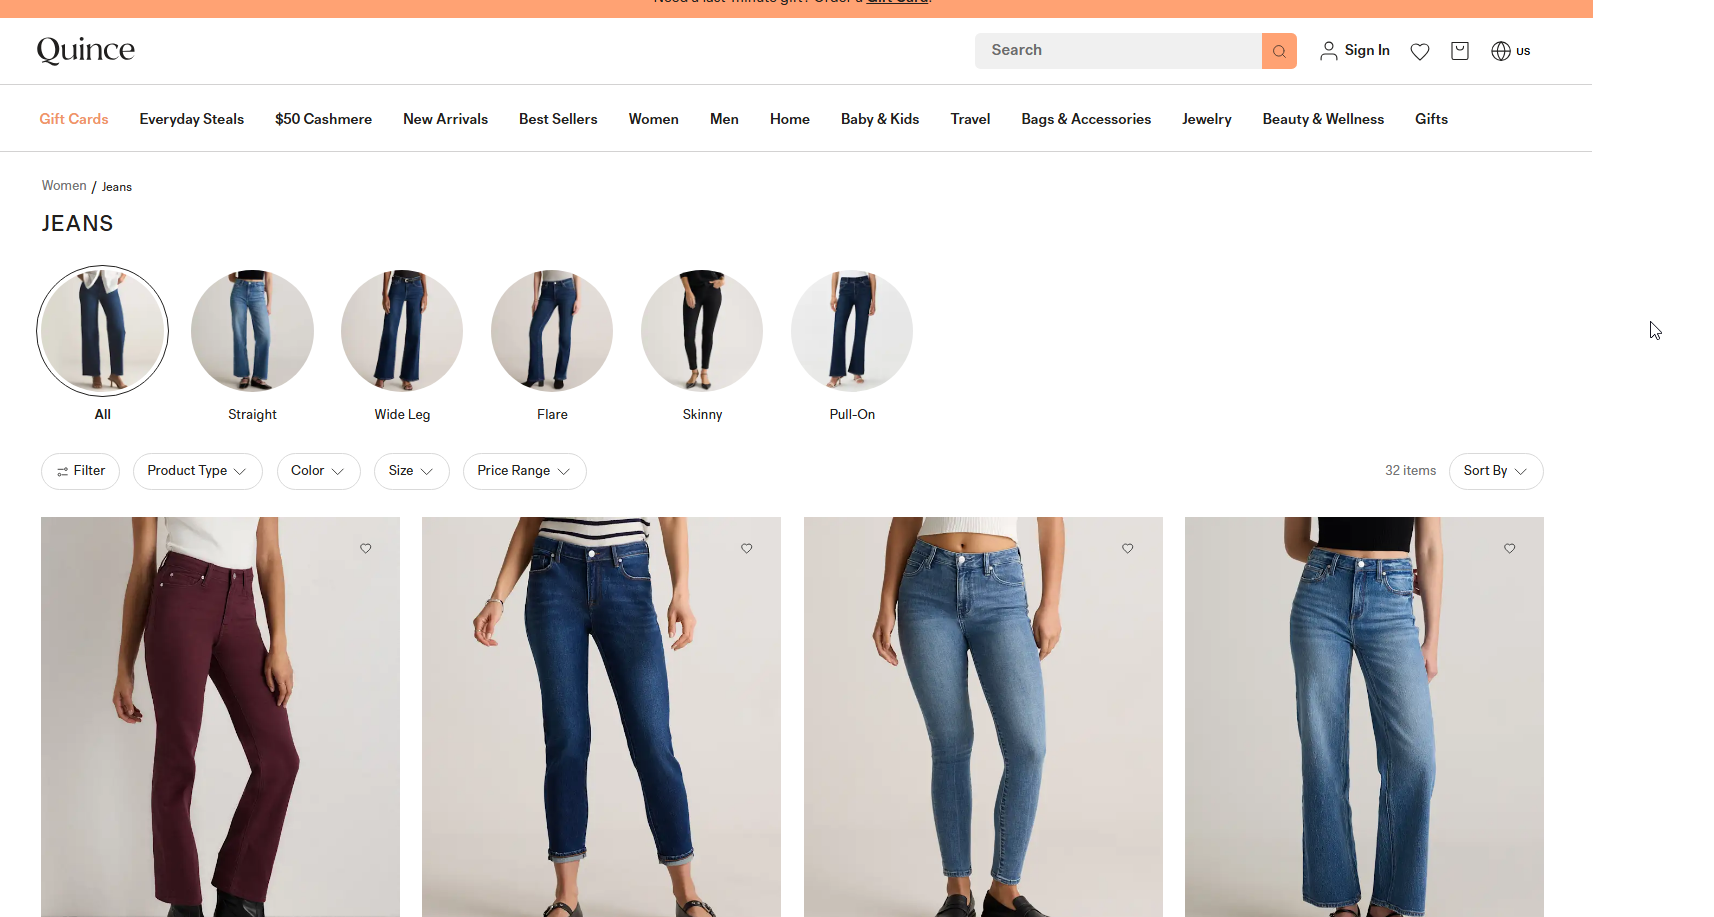Open the light blue skinny jeans product
The image size is (1714, 917).
point(983,717)
